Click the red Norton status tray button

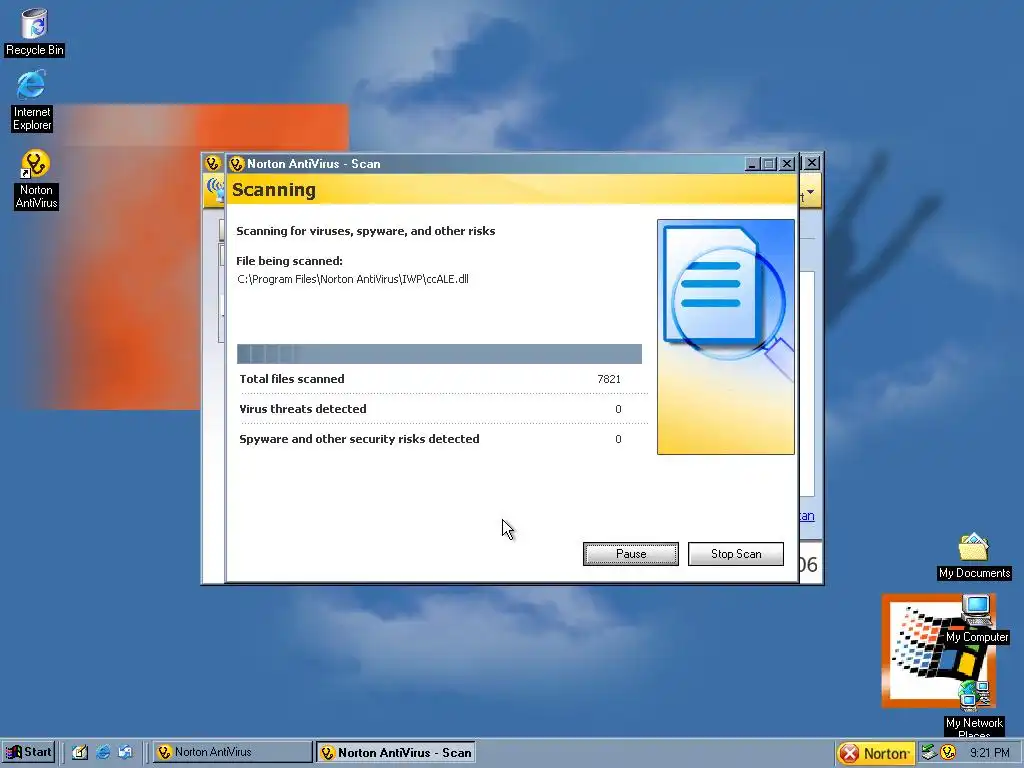pyautogui.click(x=876, y=753)
